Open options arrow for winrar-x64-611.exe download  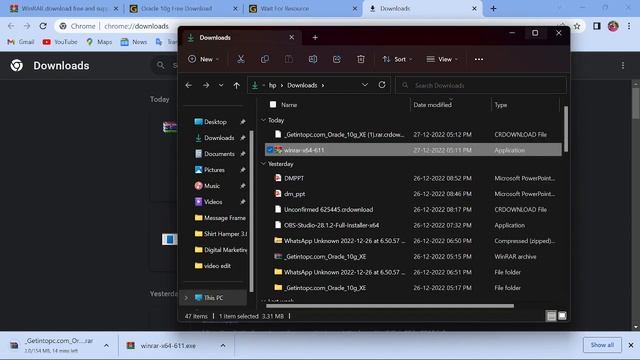coord(223,346)
